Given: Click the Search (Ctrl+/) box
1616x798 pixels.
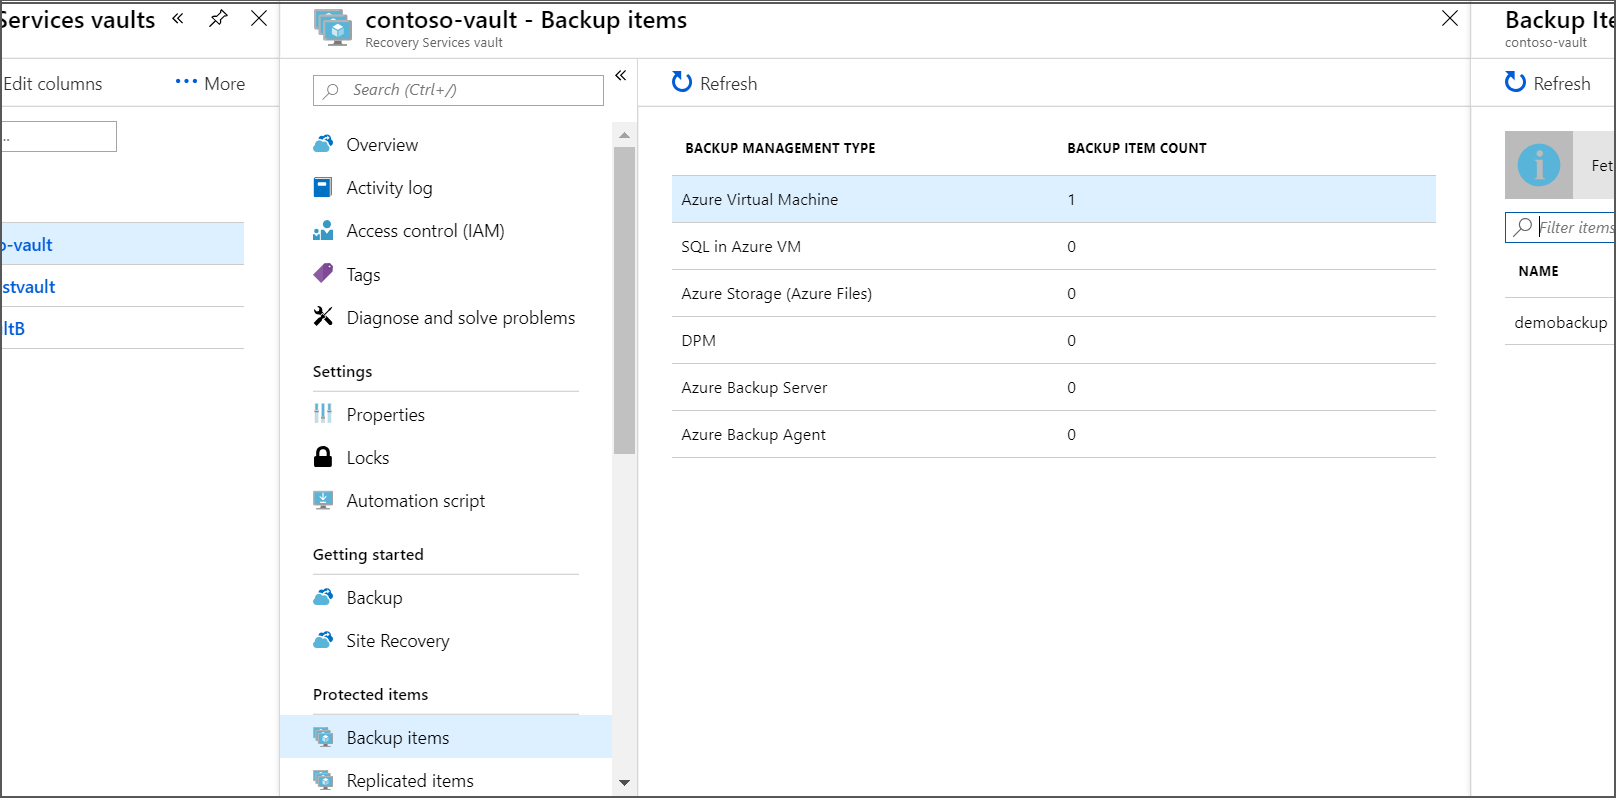Looking at the screenshot, I should coord(458,90).
